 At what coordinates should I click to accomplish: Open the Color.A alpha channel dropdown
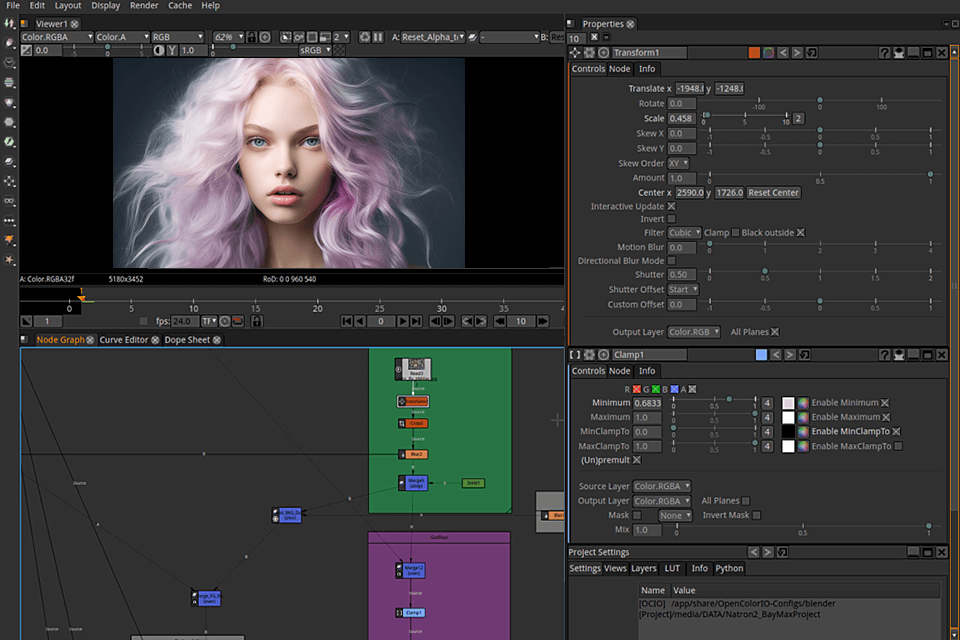pos(122,37)
